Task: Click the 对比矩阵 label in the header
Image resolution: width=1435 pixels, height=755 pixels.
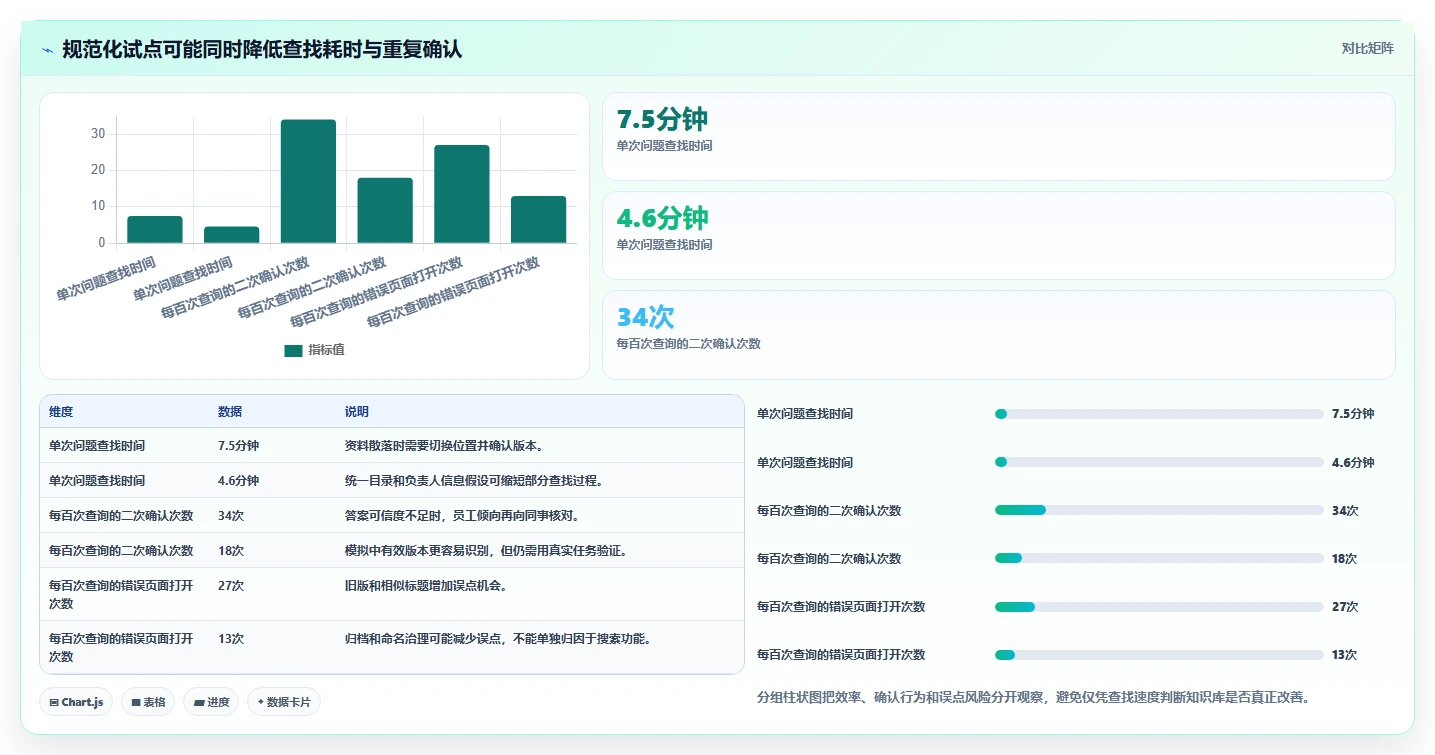Action: click(x=1367, y=48)
